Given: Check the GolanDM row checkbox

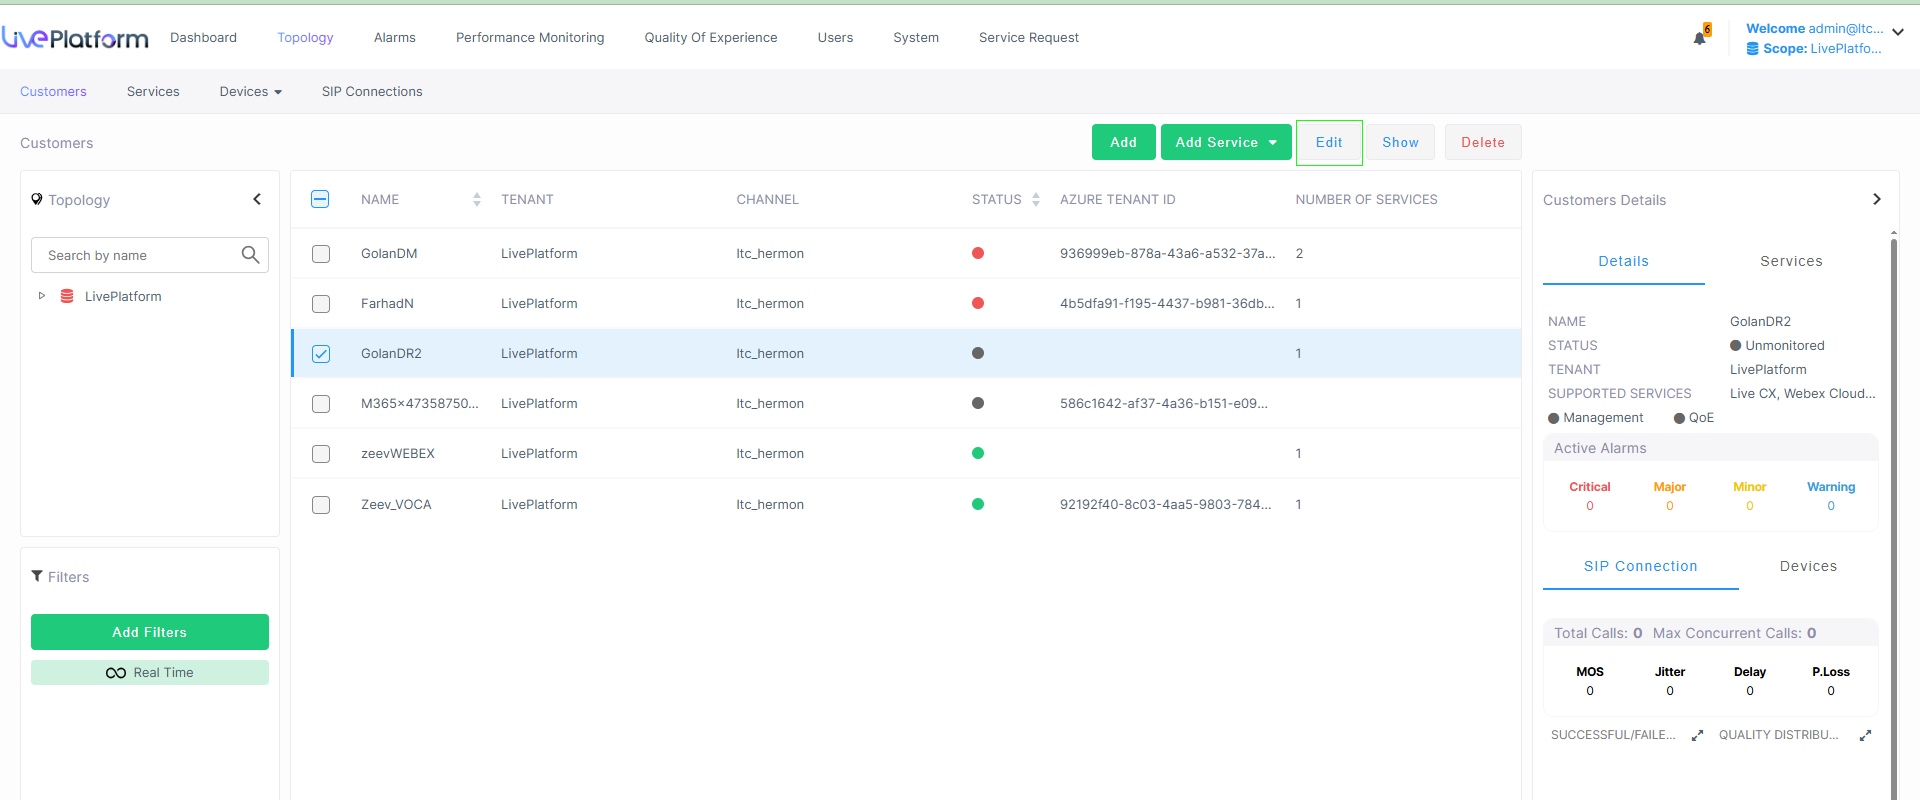Looking at the screenshot, I should [x=321, y=254].
